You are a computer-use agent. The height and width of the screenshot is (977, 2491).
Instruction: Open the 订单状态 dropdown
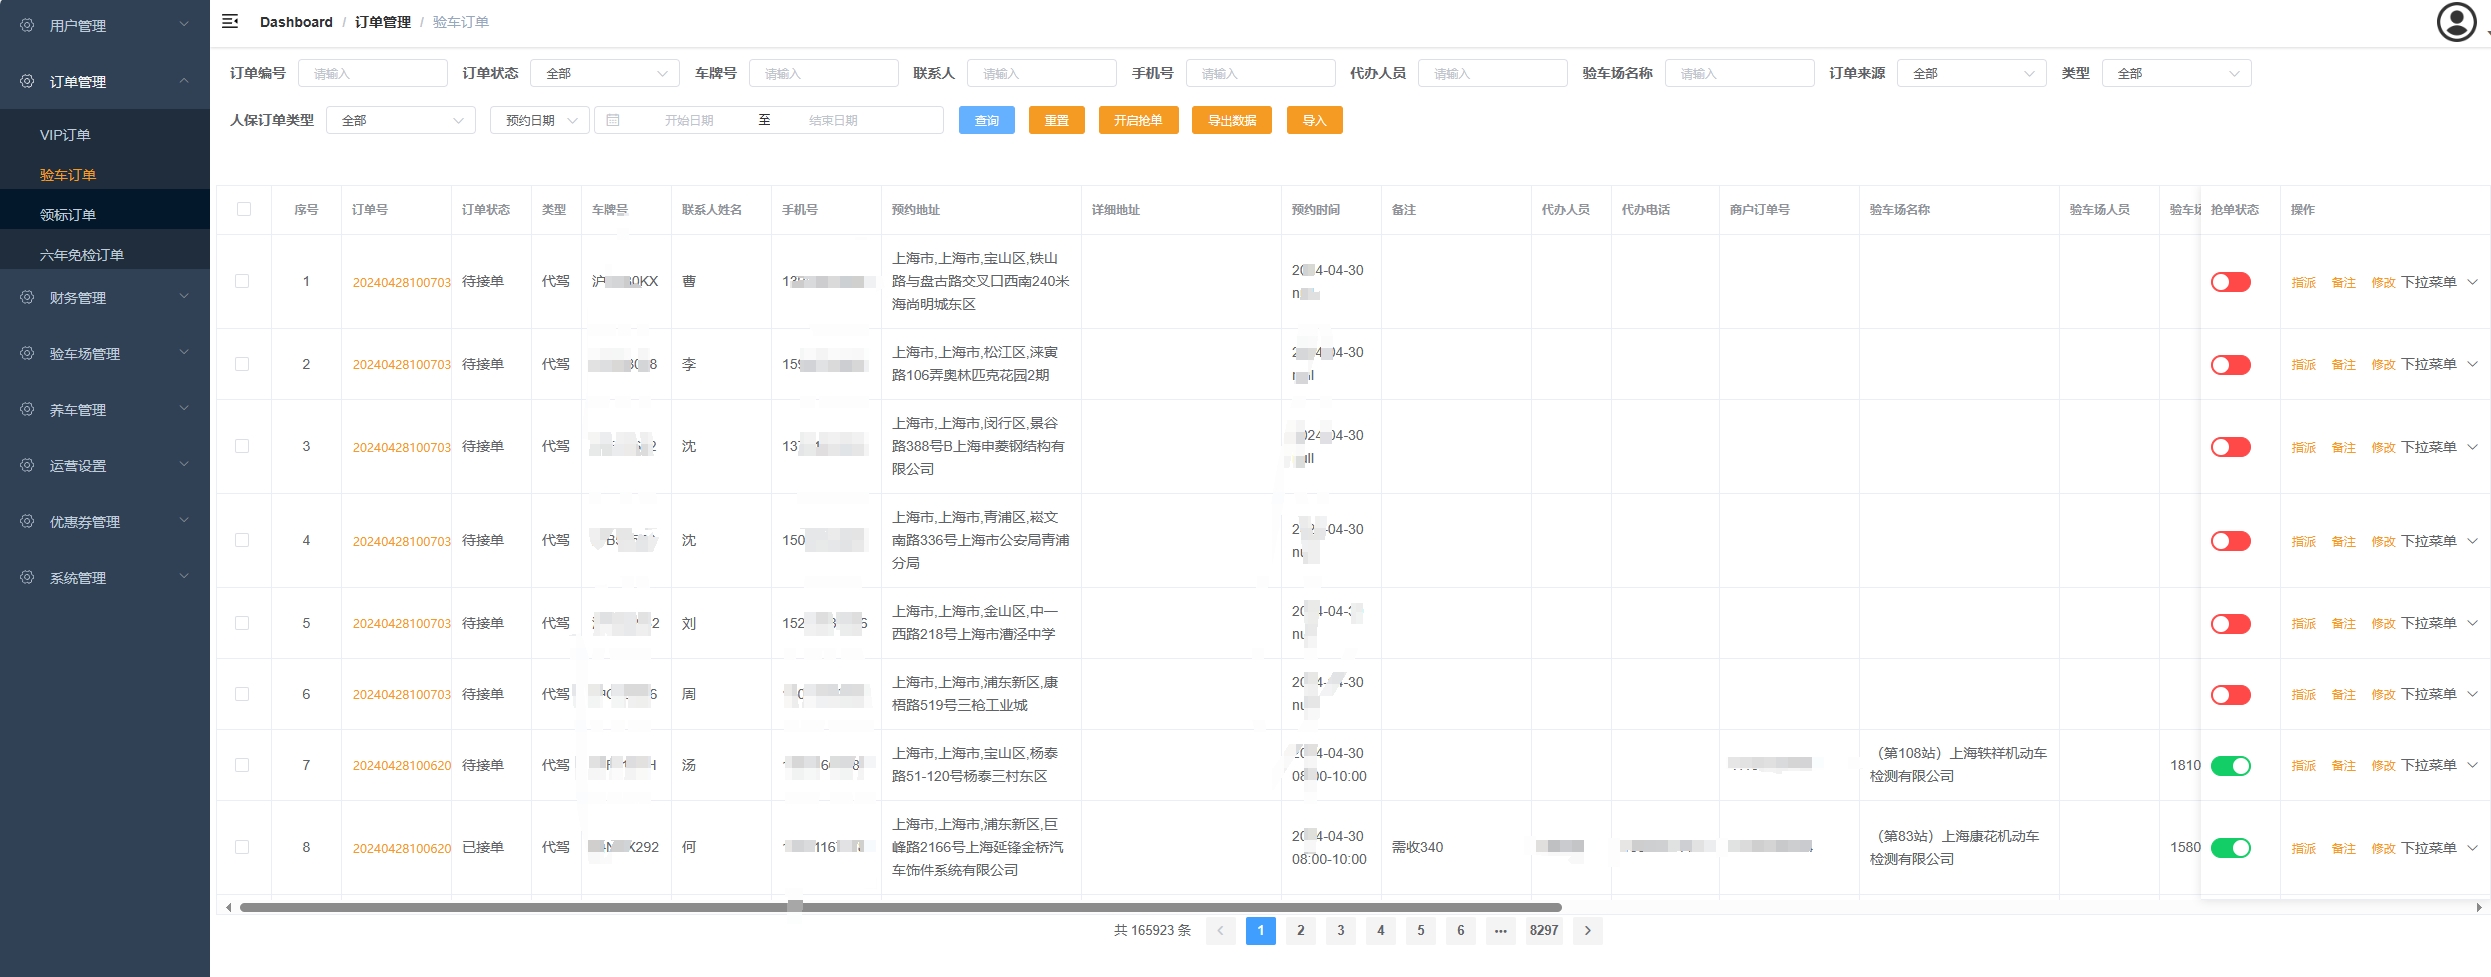point(605,73)
